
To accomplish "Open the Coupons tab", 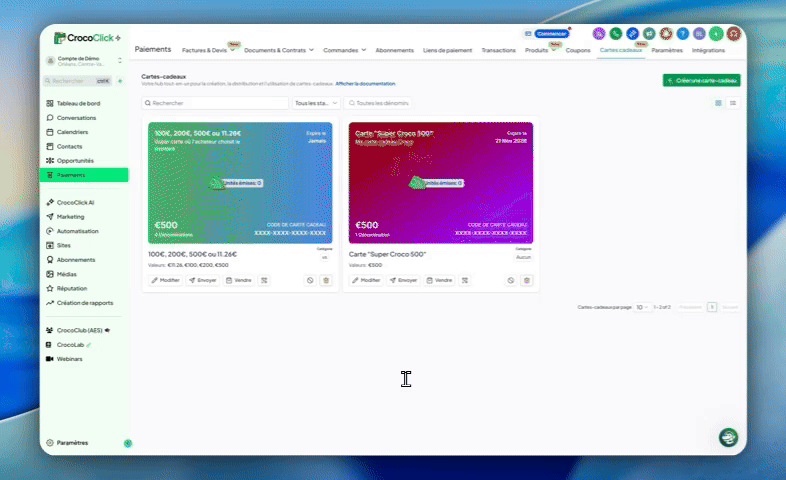I will point(578,50).
